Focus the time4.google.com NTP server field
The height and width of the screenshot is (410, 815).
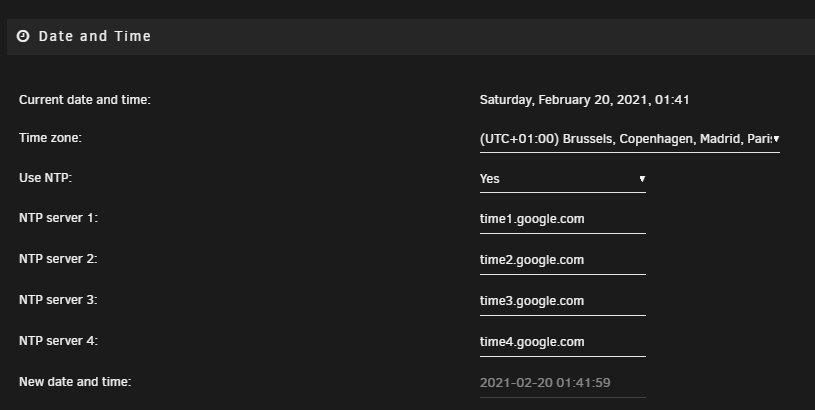pyautogui.click(x=562, y=342)
